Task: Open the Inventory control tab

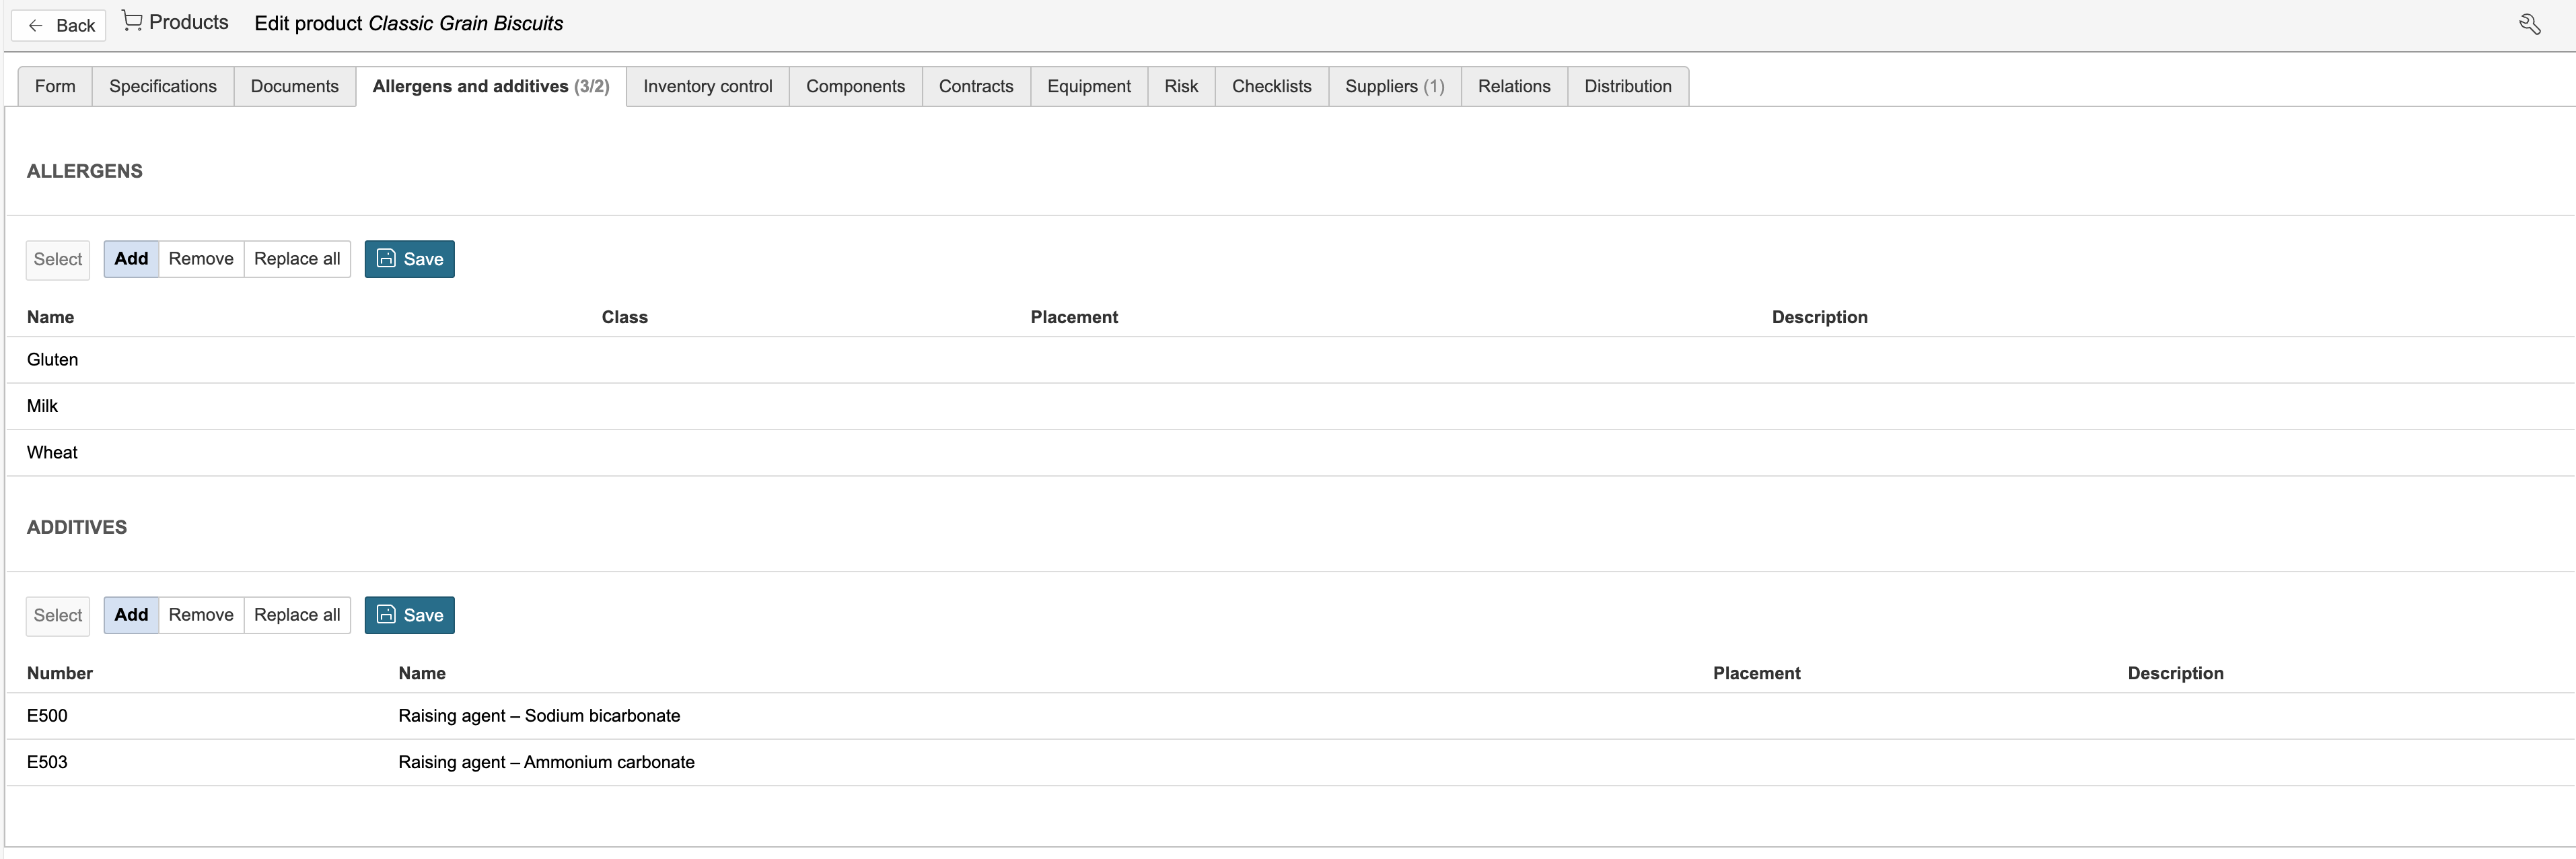Action: point(708,86)
